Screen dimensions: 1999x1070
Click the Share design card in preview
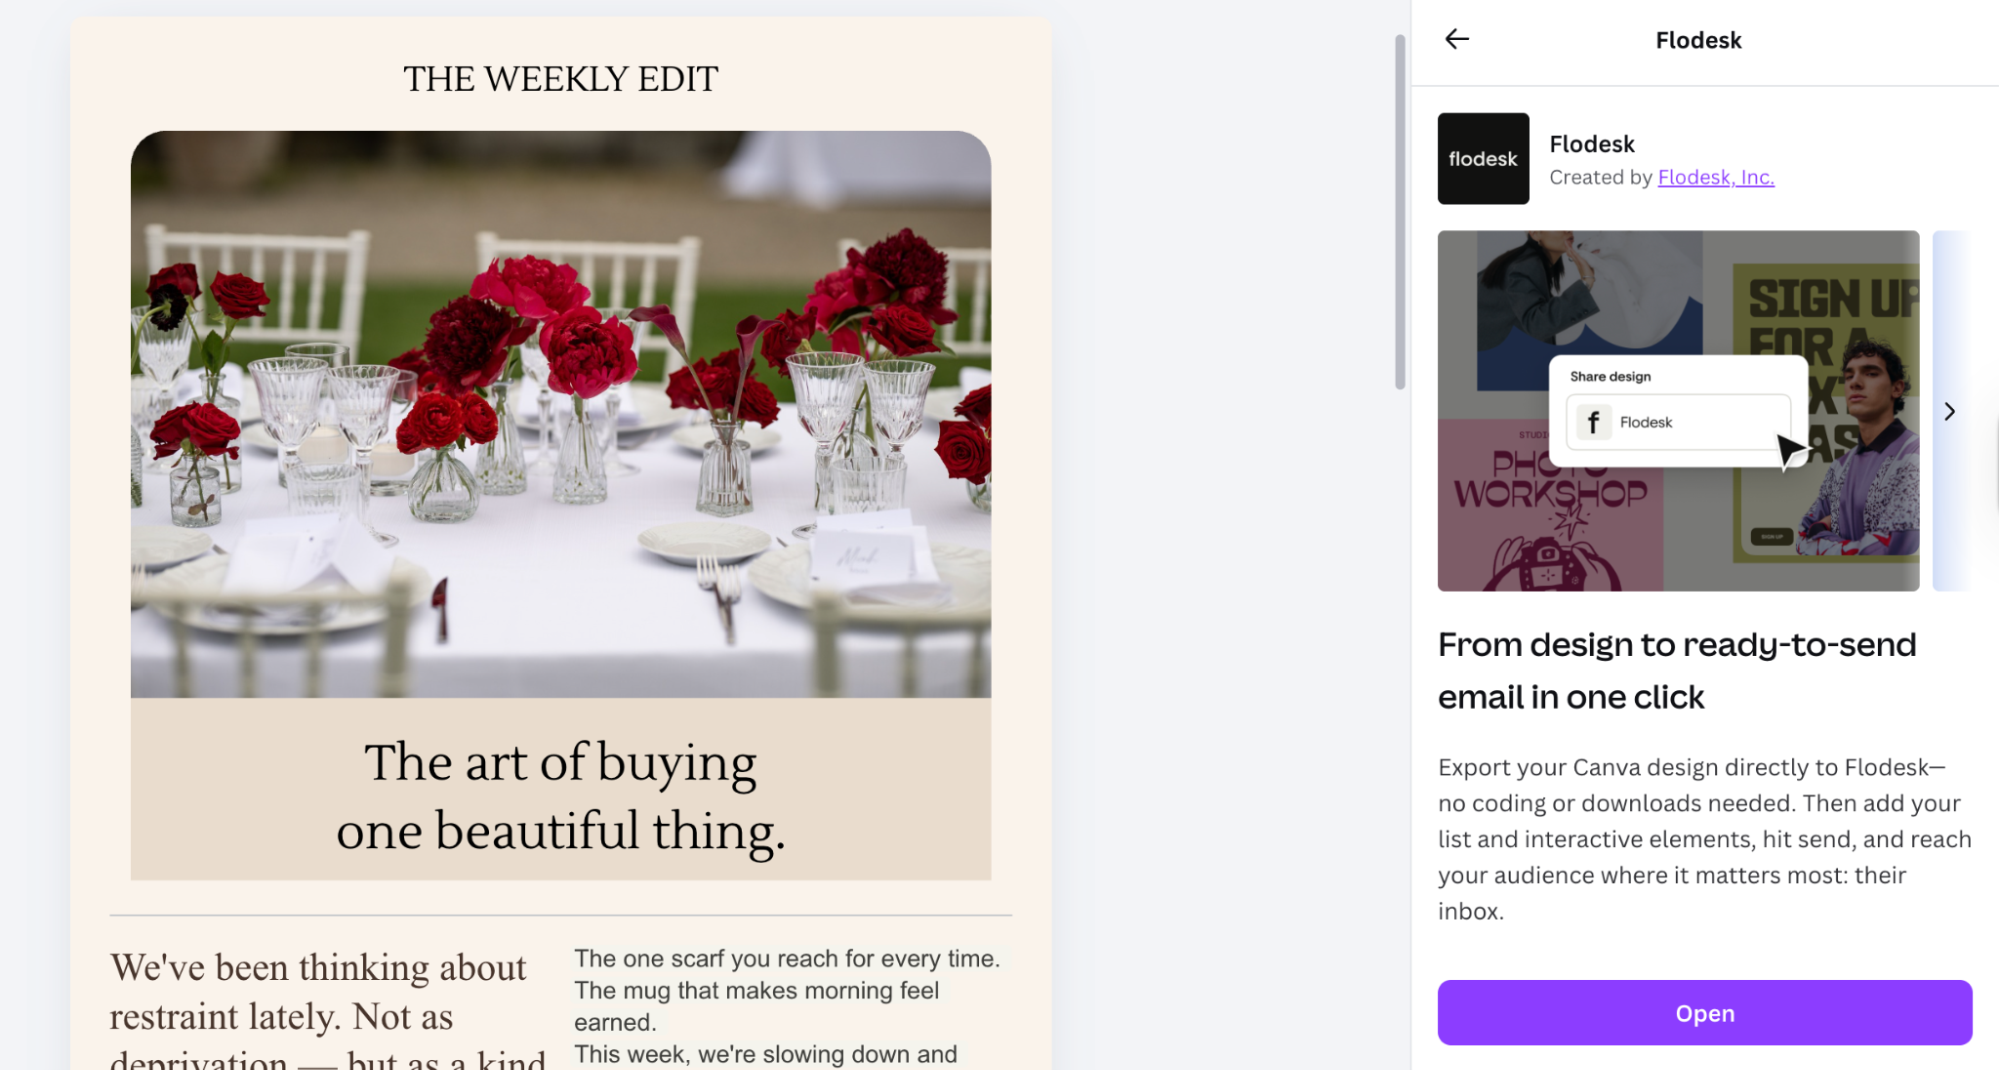pos(1678,410)
